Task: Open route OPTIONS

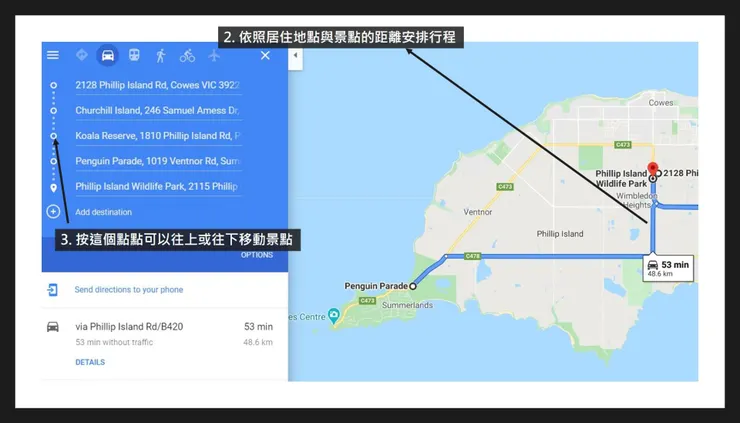Action: pos(257,255)
